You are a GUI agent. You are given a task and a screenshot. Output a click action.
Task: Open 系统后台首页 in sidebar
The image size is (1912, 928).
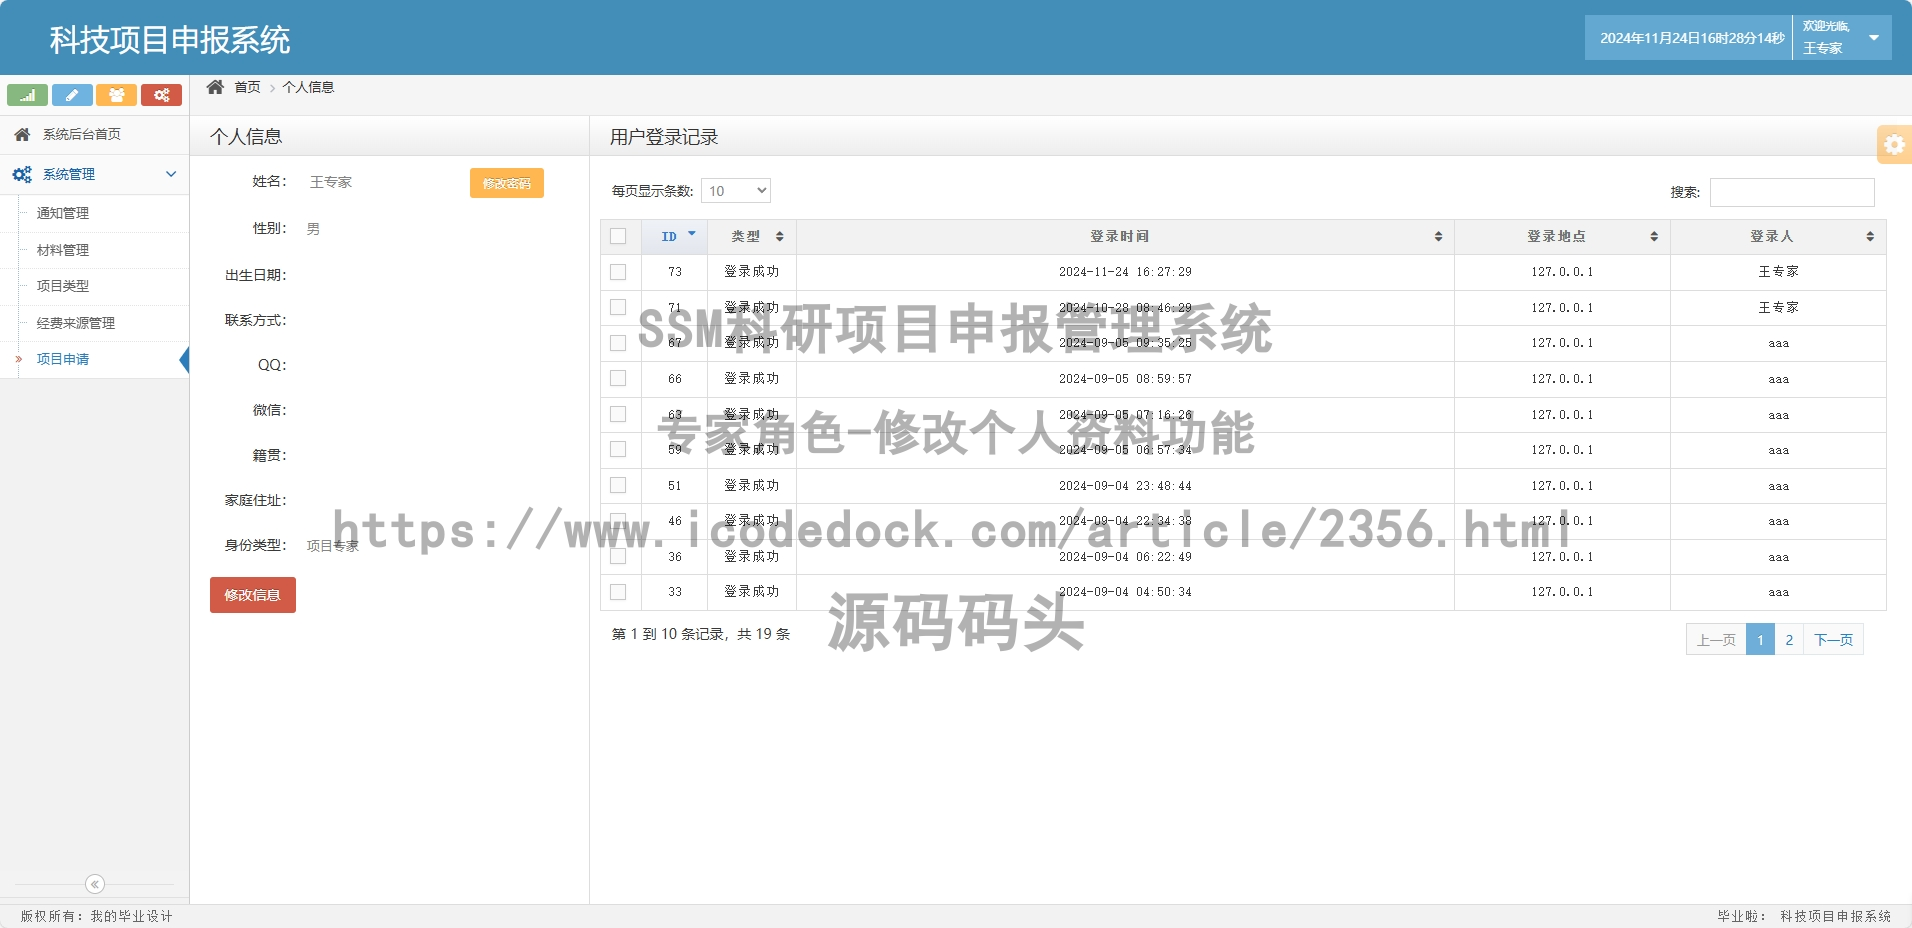pos(94,134)
